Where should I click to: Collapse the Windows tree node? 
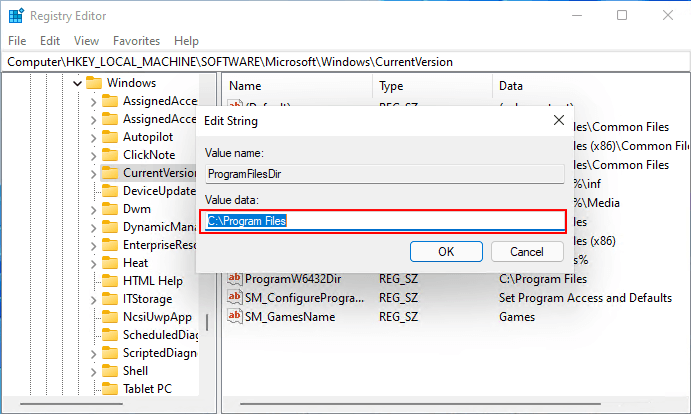pyautogui.click(x=77, y=83)
